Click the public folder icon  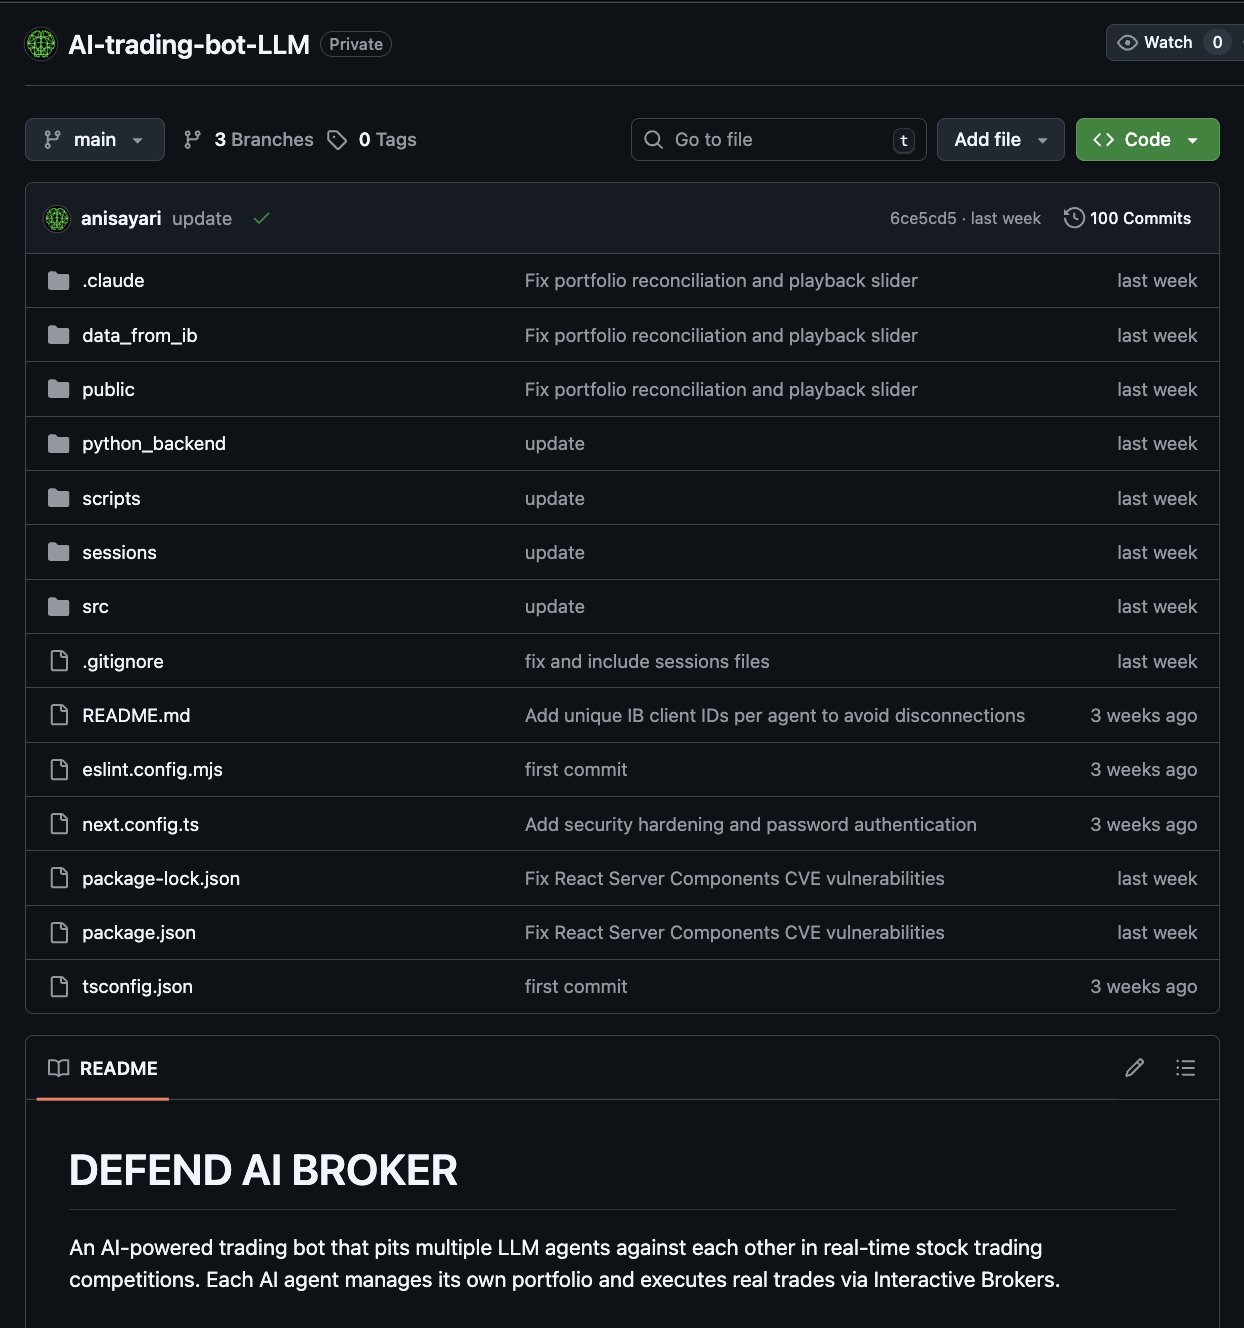point(59,389)
